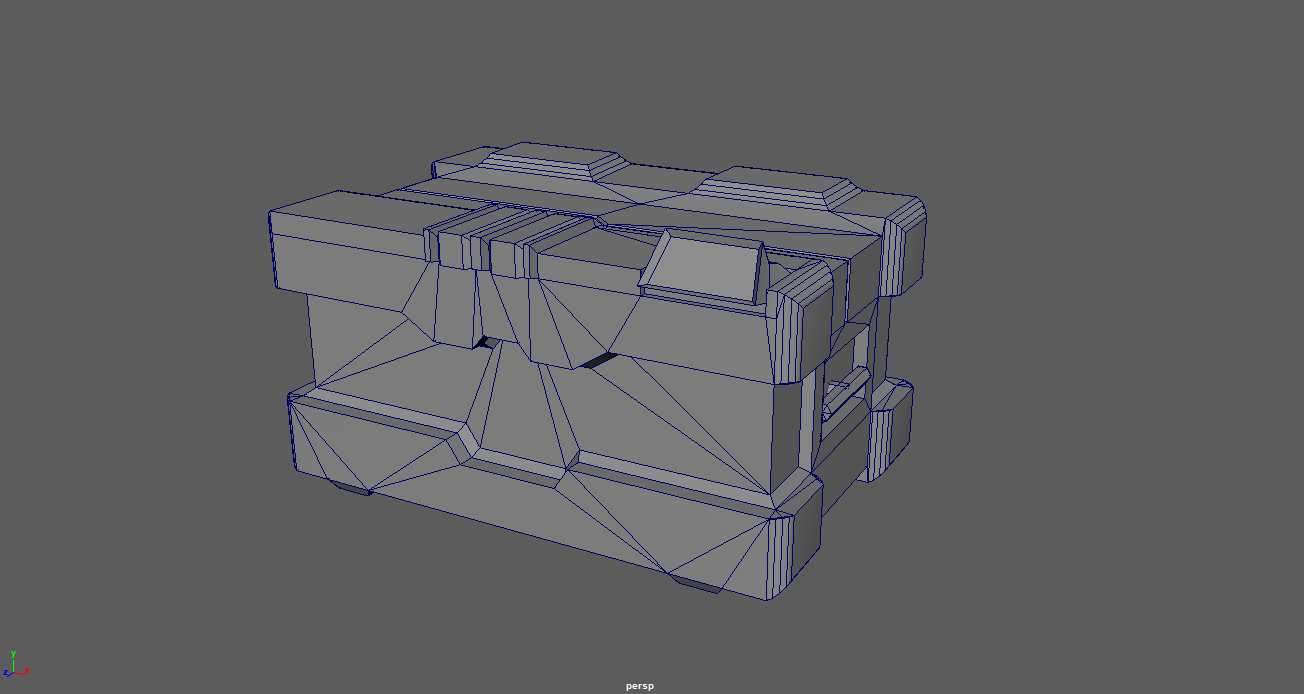1304x694 pixels.
Task: Select the front right foot under the crate
Action: [x=696, y=584]
